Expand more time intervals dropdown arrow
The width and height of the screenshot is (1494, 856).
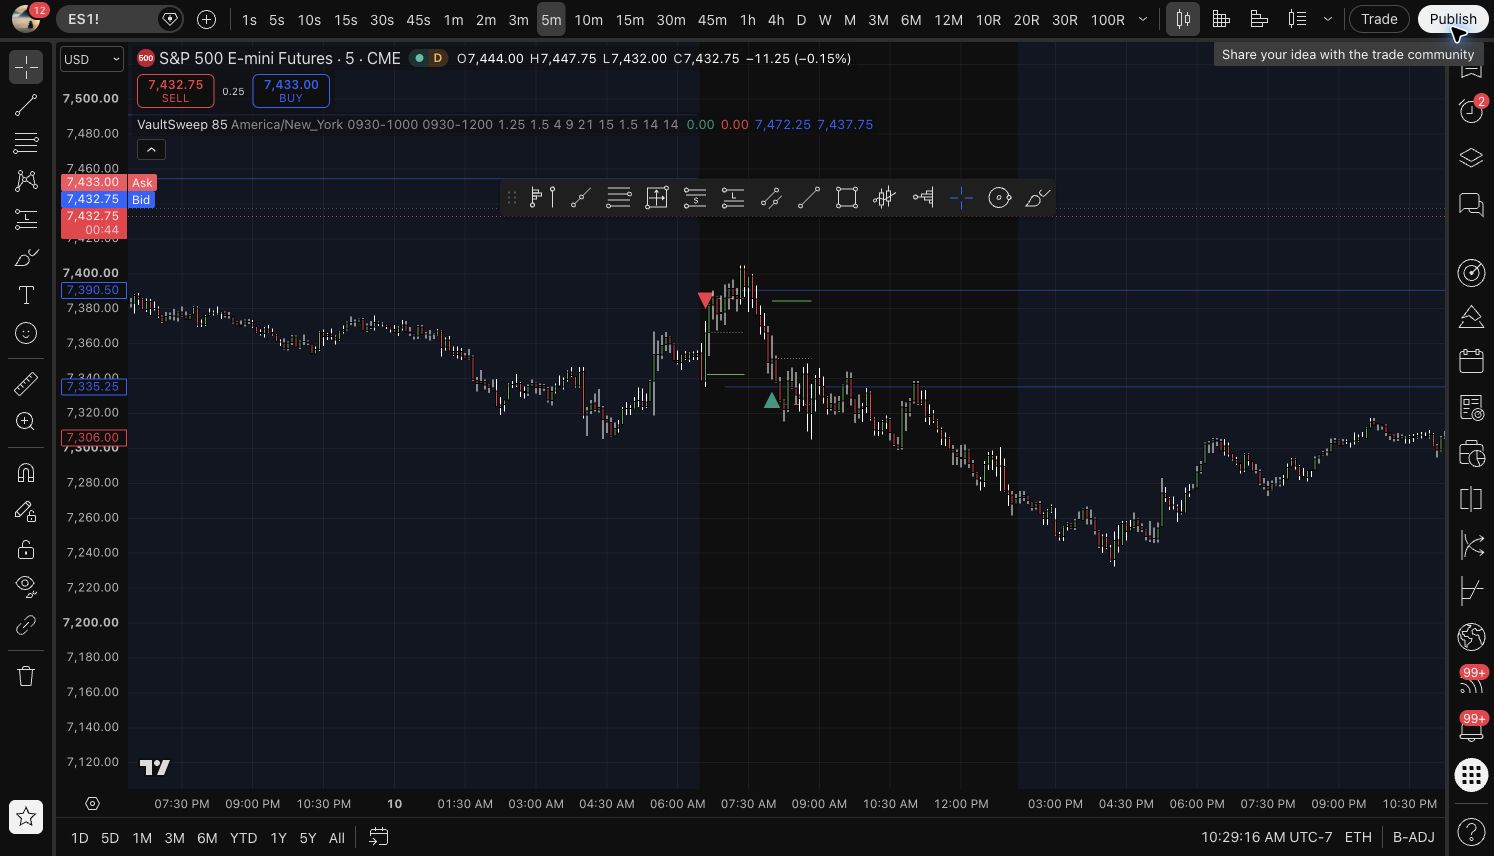1143,19
